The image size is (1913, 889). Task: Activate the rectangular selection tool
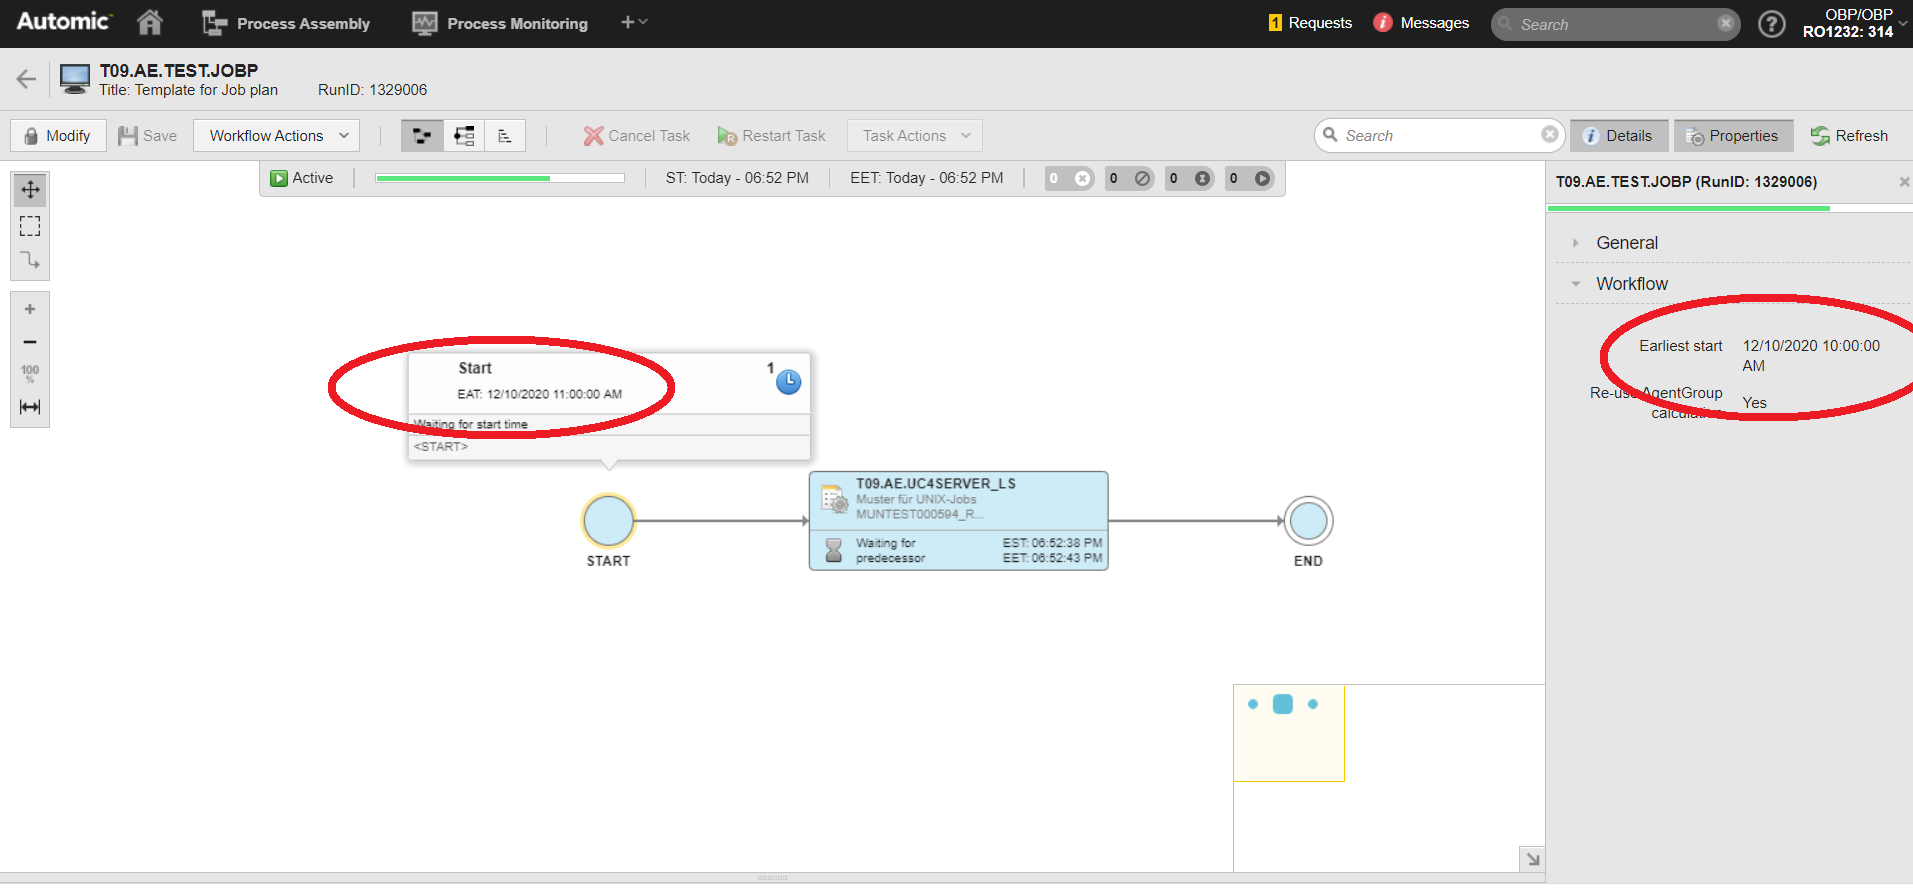[30, 226]
